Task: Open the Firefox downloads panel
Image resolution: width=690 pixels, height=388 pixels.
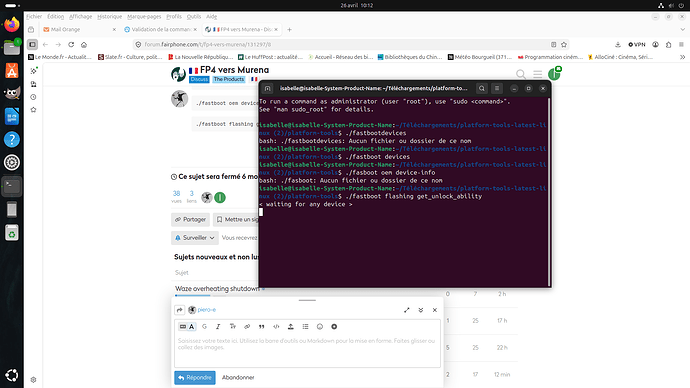Action: (618, 44)
